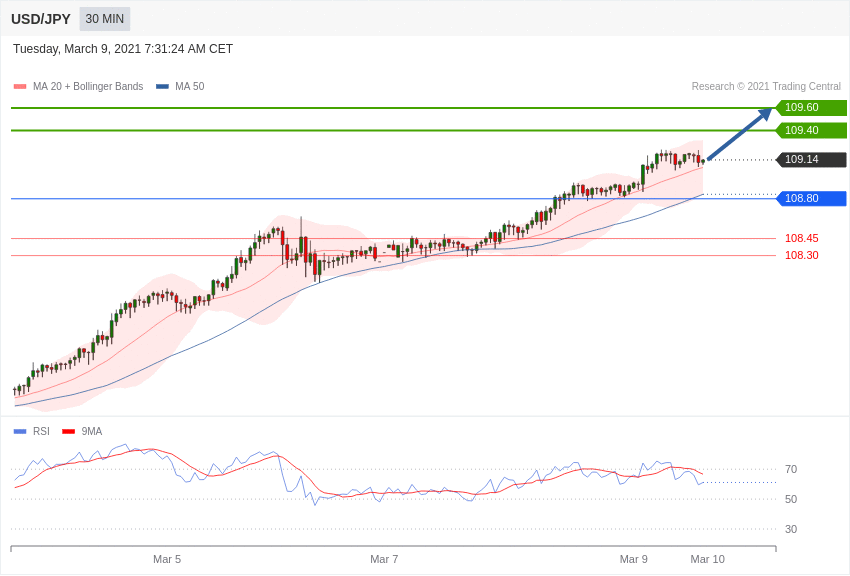Image resolution: width=850 pixels, height=576 pixels.
Task: Click the dark blue MA 50 legend swatch
Action: pos(162,86)
